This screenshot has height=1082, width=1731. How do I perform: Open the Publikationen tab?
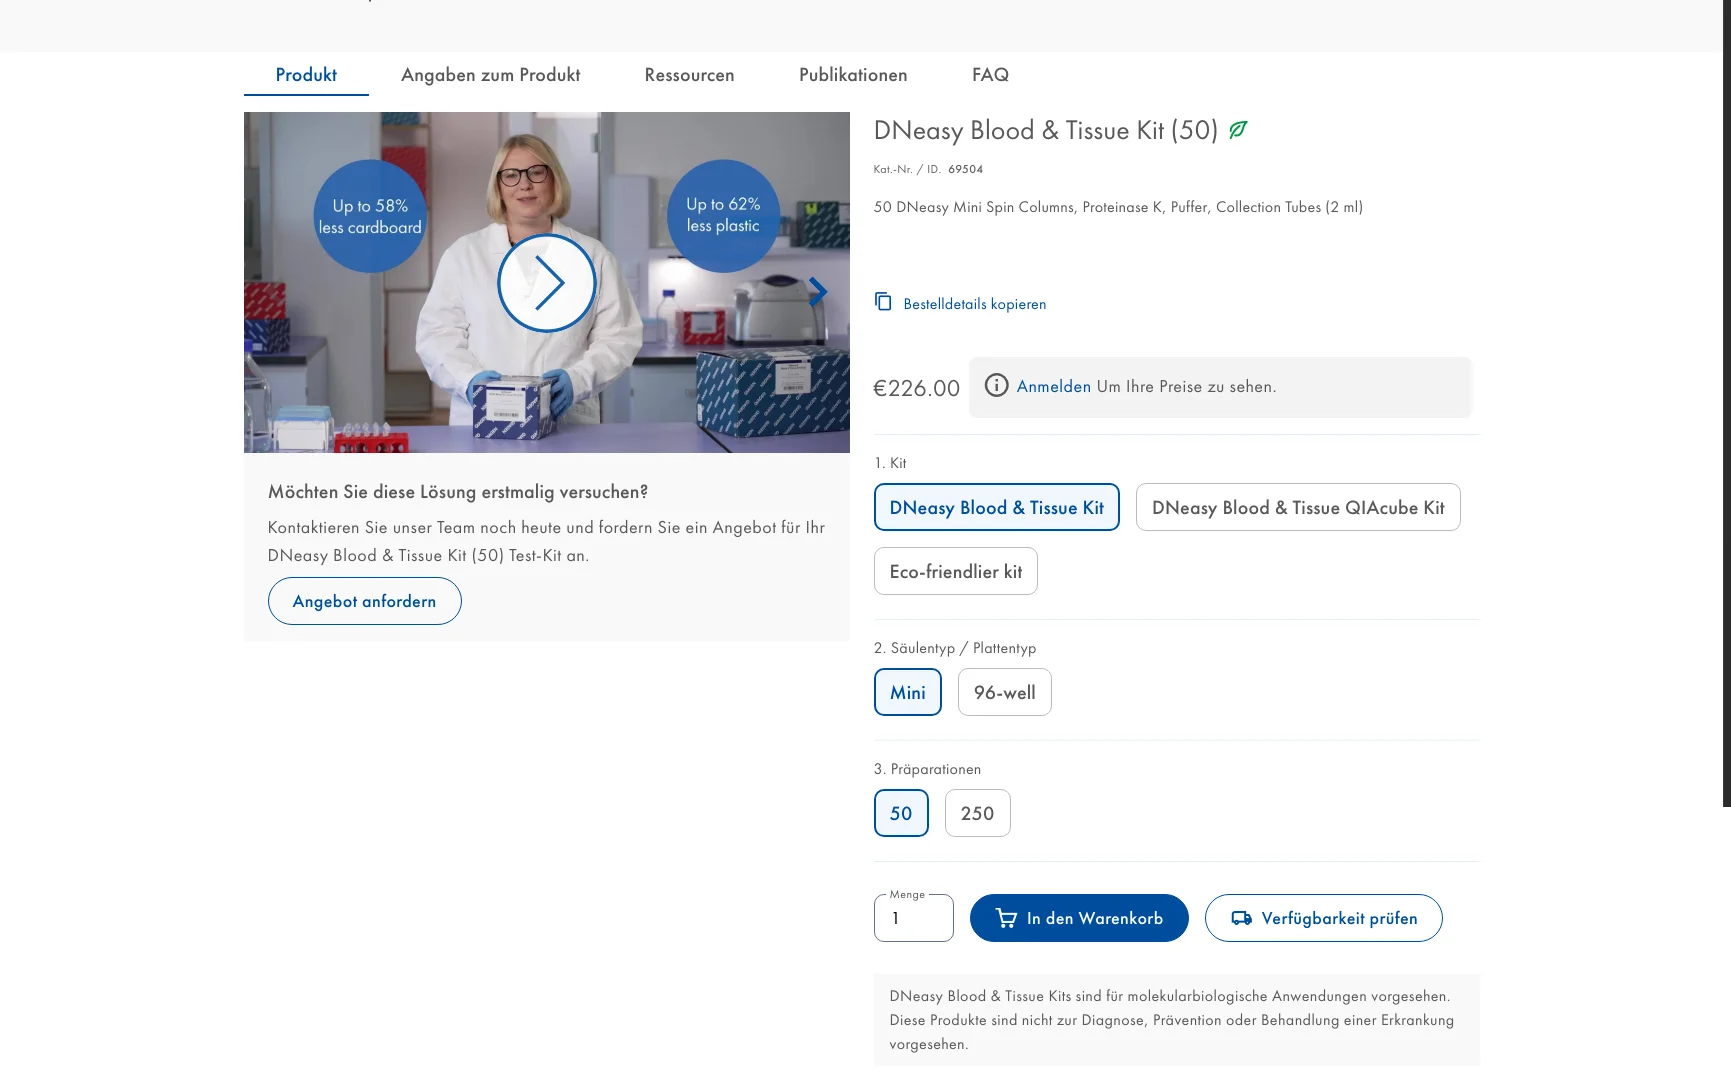853,75
